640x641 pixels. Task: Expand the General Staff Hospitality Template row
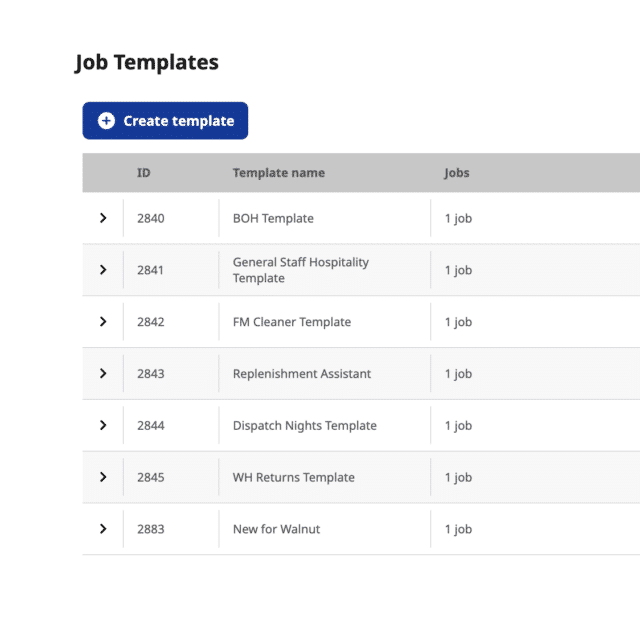103,270
